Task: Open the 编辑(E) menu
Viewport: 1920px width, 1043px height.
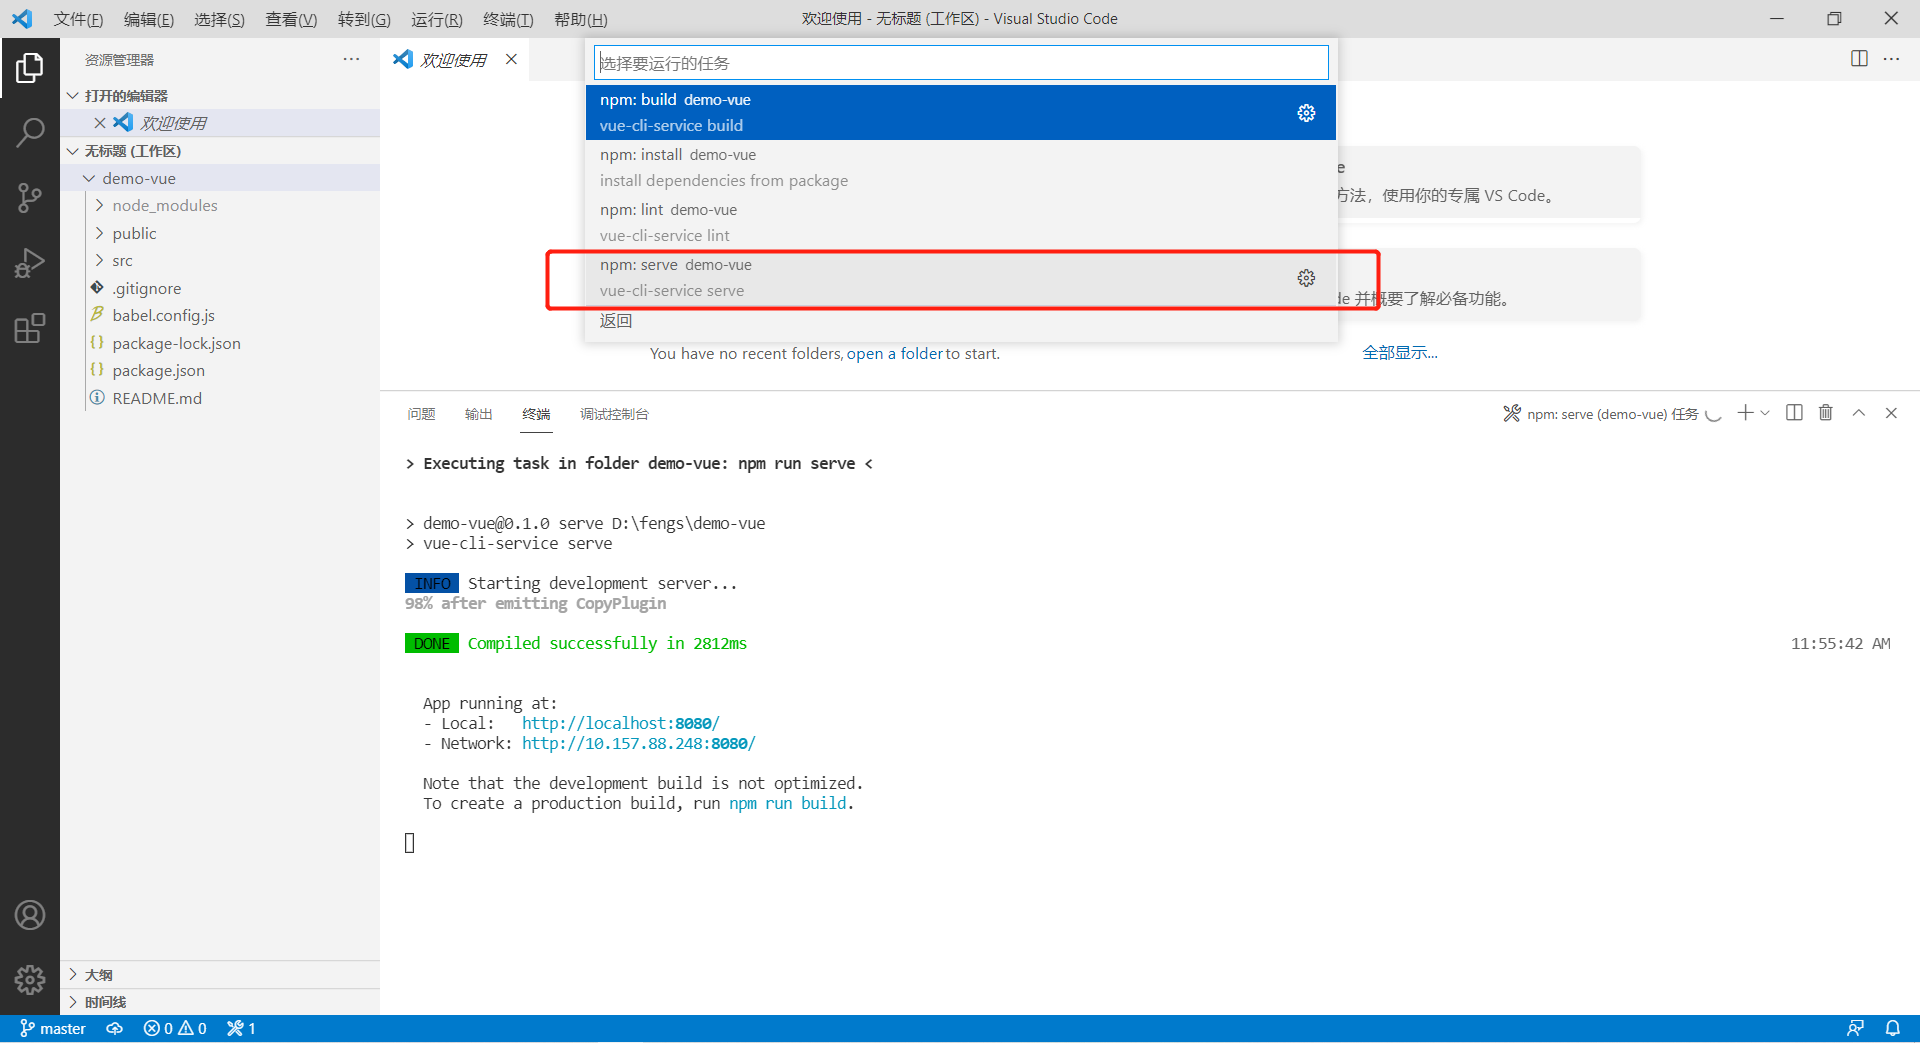Action: point(149,19)
